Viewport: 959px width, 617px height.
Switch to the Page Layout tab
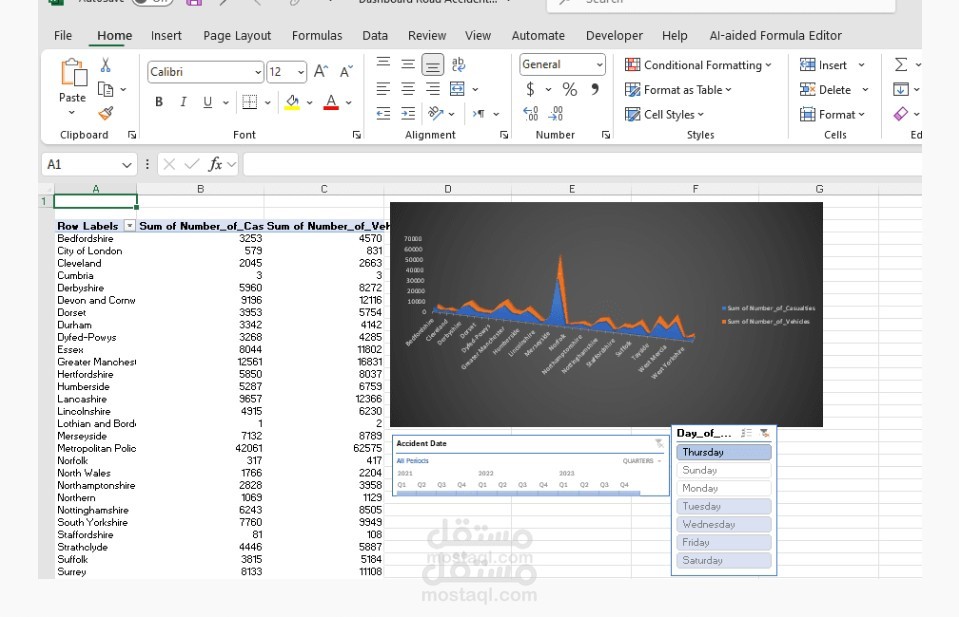pos(237,35)
